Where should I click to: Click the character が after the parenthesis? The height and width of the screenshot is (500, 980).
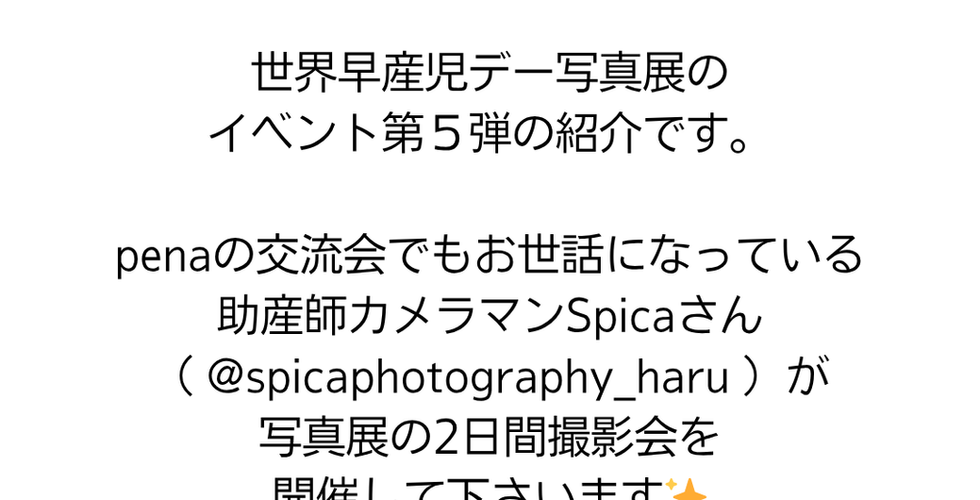coord(808,377)
